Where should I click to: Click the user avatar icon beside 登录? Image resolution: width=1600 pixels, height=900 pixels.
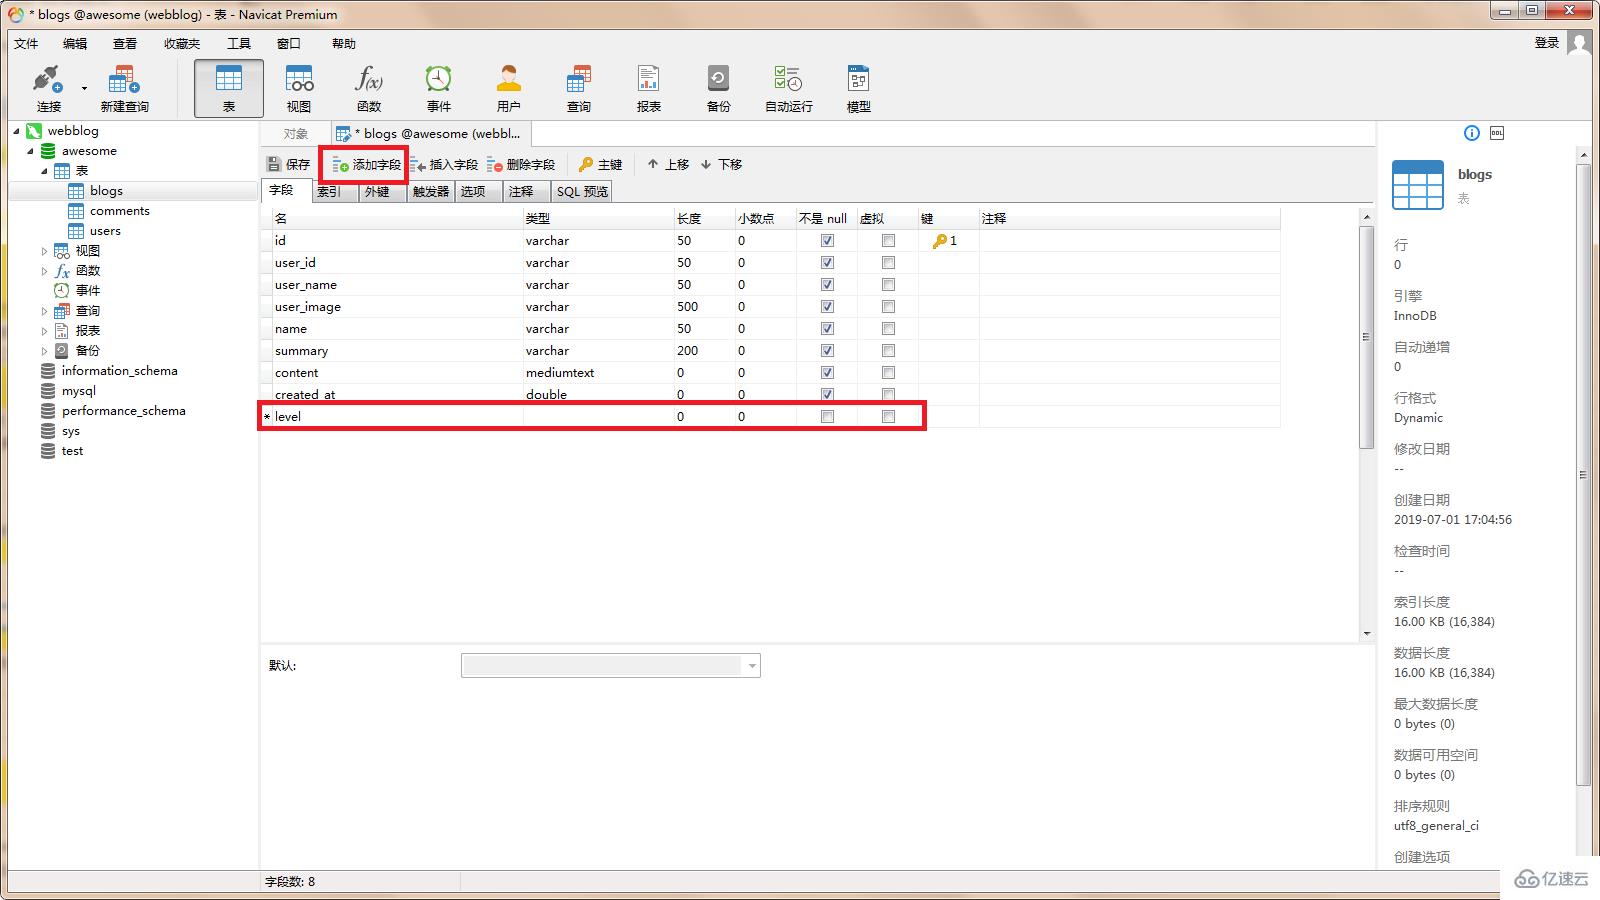[x=1579, y=43]
